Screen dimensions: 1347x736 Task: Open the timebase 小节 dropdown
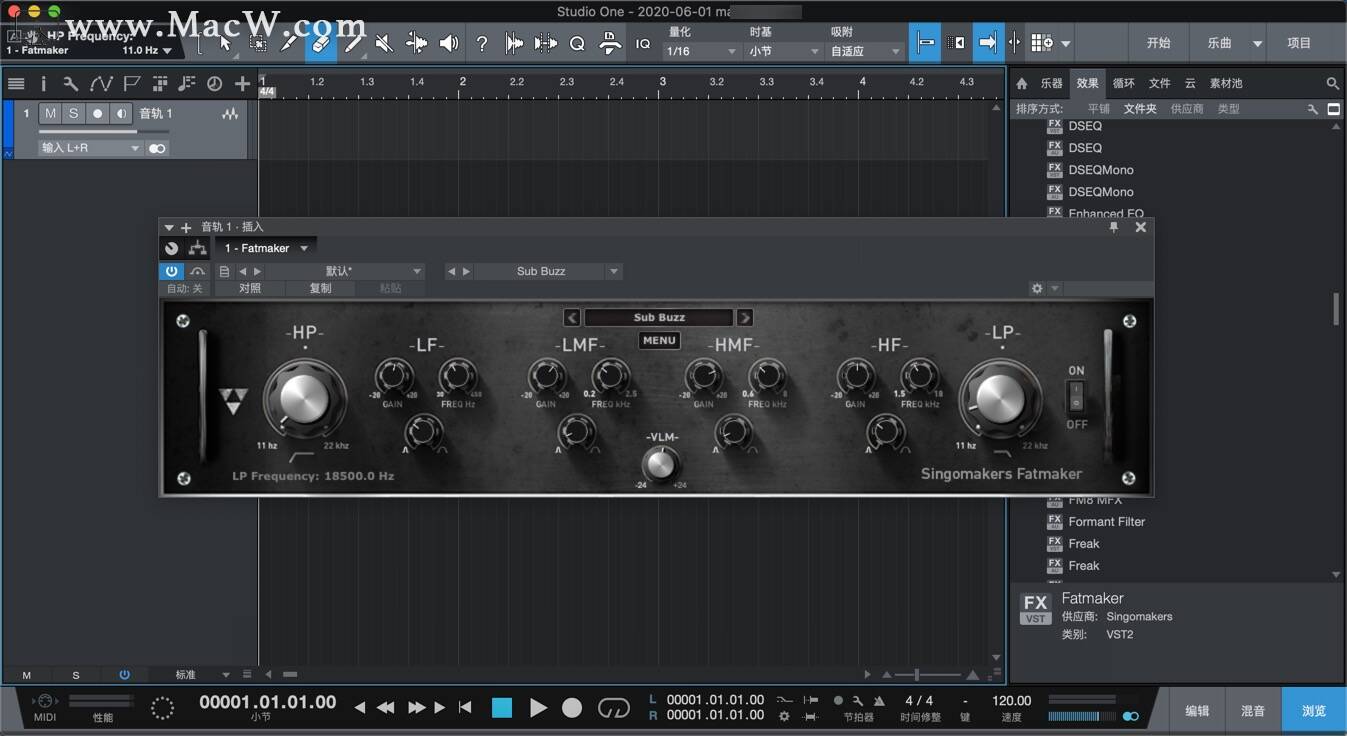(784, 51)
